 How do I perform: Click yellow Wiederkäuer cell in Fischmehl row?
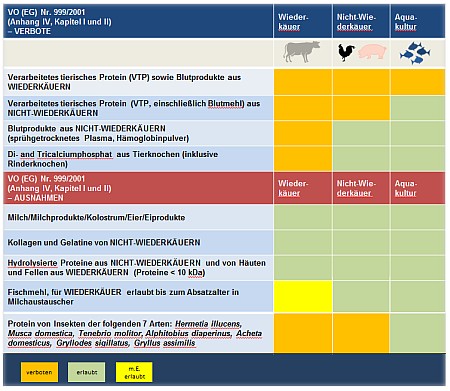[x=303, y=296]
